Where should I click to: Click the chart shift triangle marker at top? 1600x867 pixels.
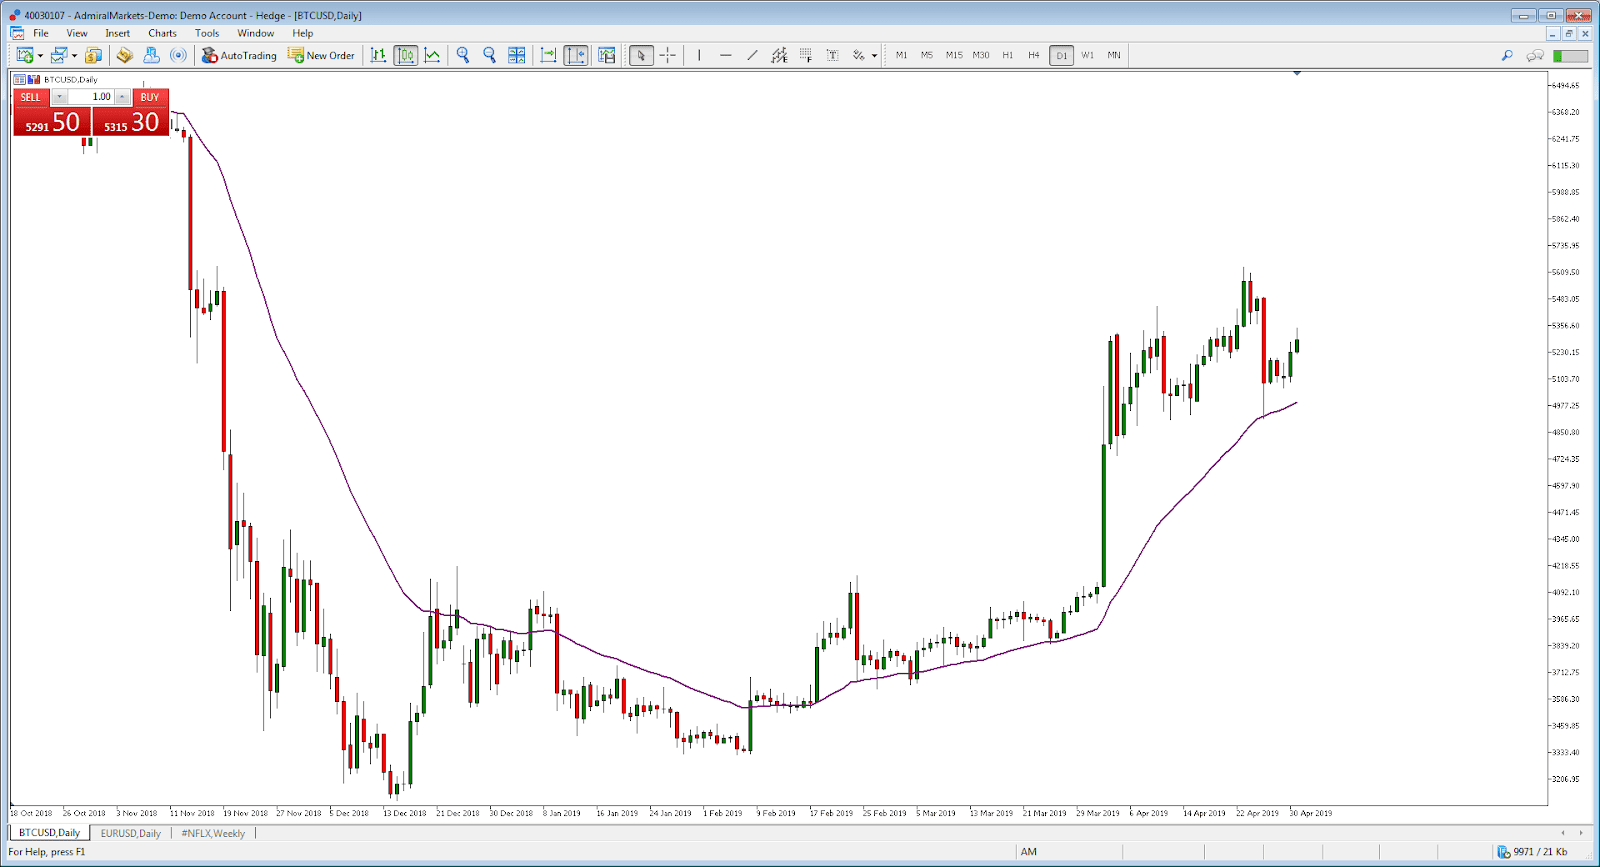pos(1297,73)
